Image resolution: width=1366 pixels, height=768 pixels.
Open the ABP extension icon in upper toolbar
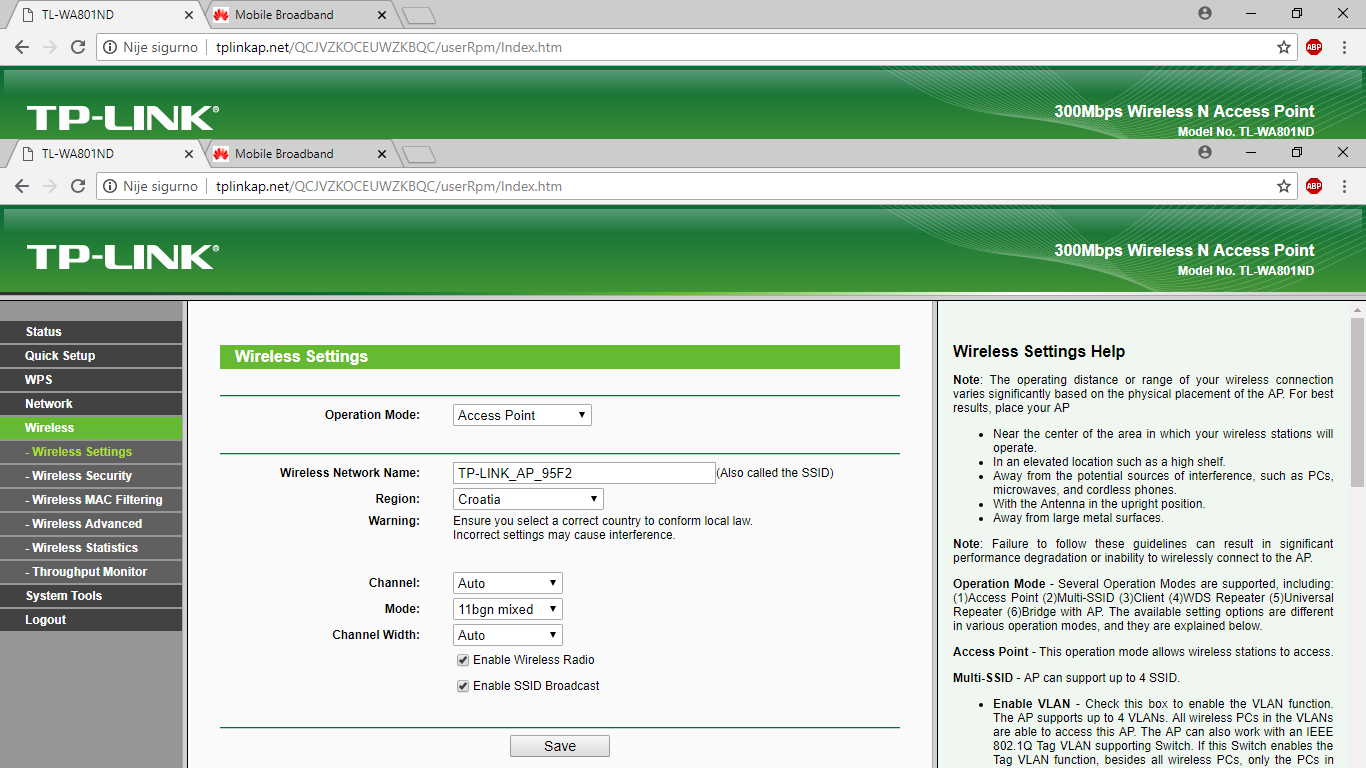click(1314, 47)
